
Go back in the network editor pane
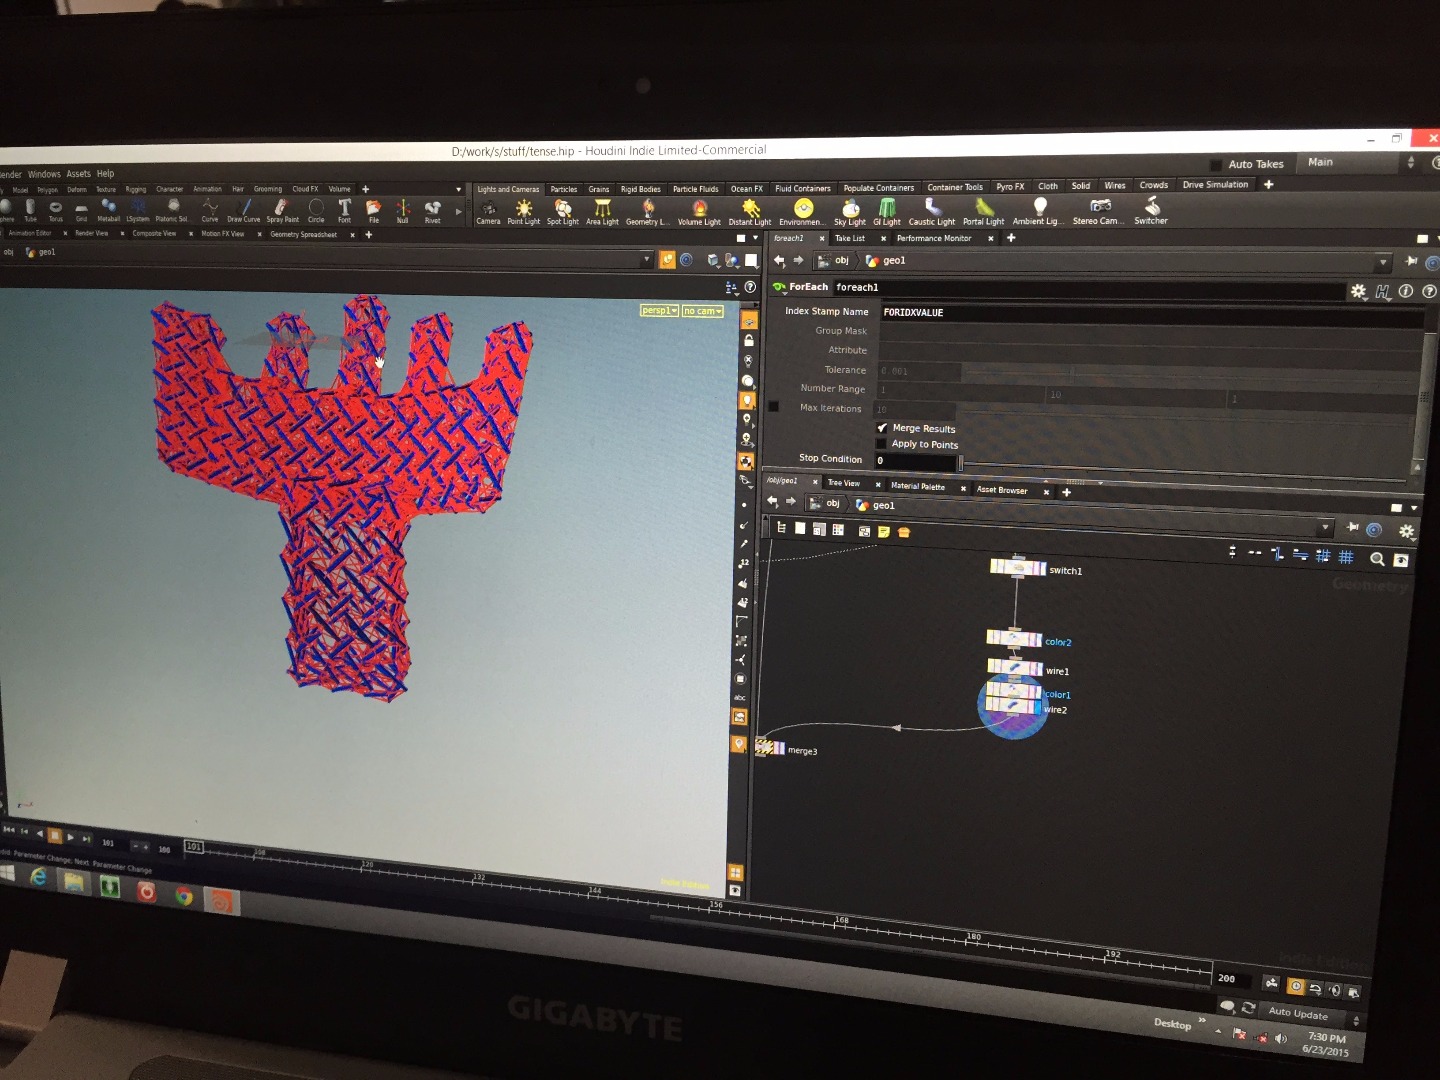[x=772, y=502]
